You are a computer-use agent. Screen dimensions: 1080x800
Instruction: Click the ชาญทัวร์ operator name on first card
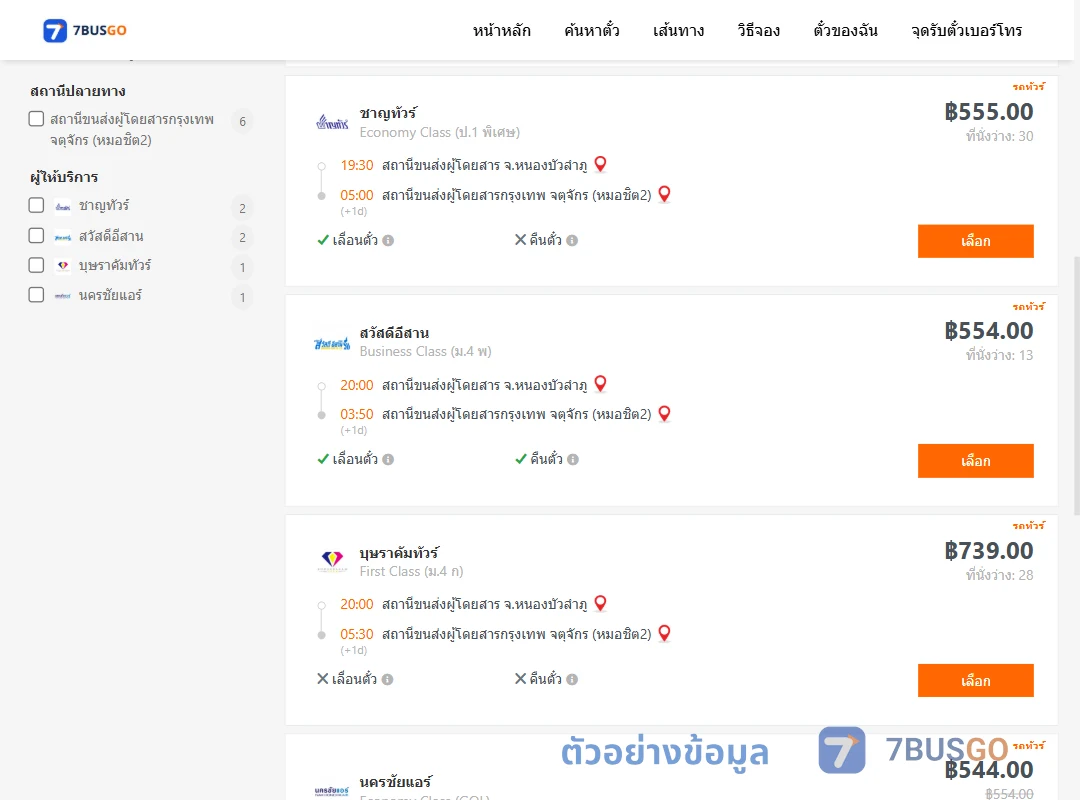coord(388,112)
